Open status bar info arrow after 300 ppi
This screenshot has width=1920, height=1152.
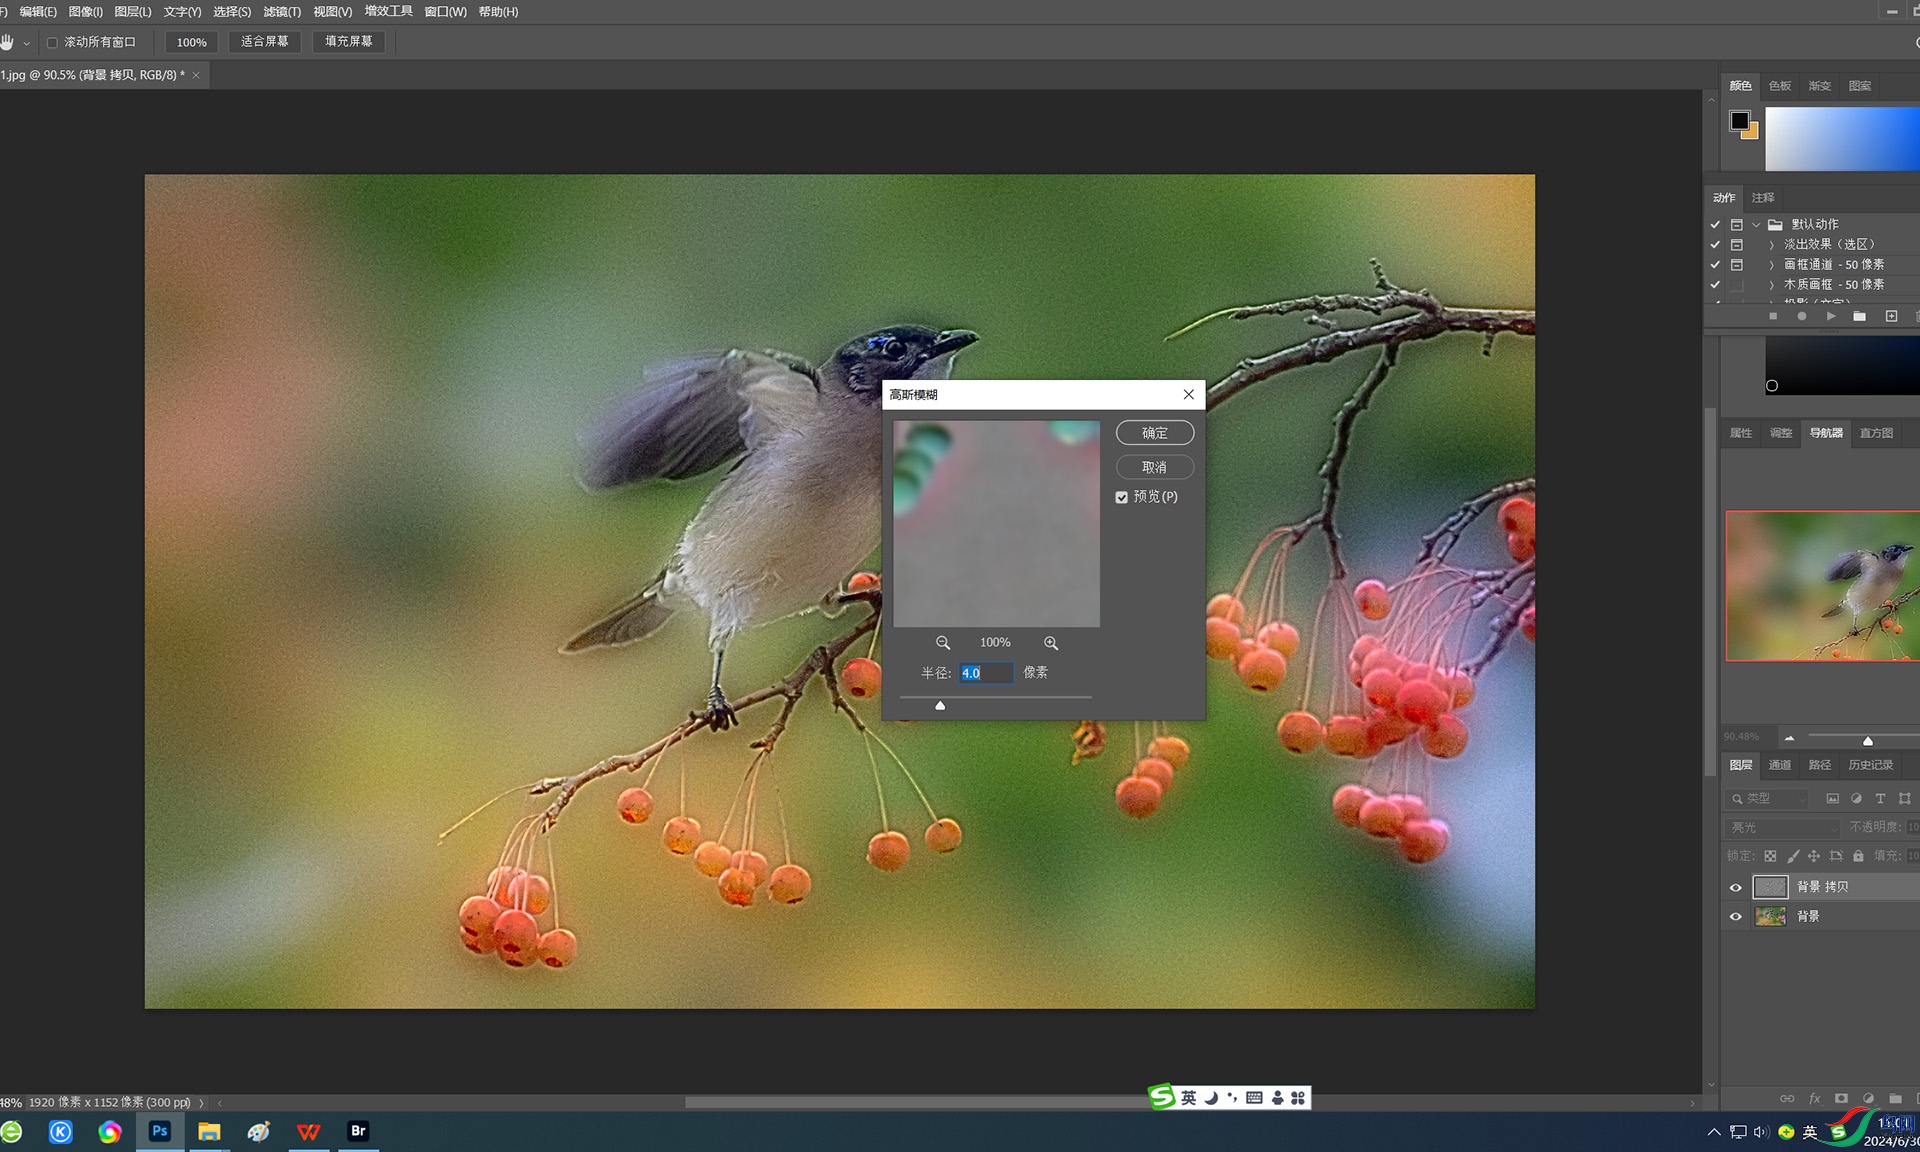201,1102
